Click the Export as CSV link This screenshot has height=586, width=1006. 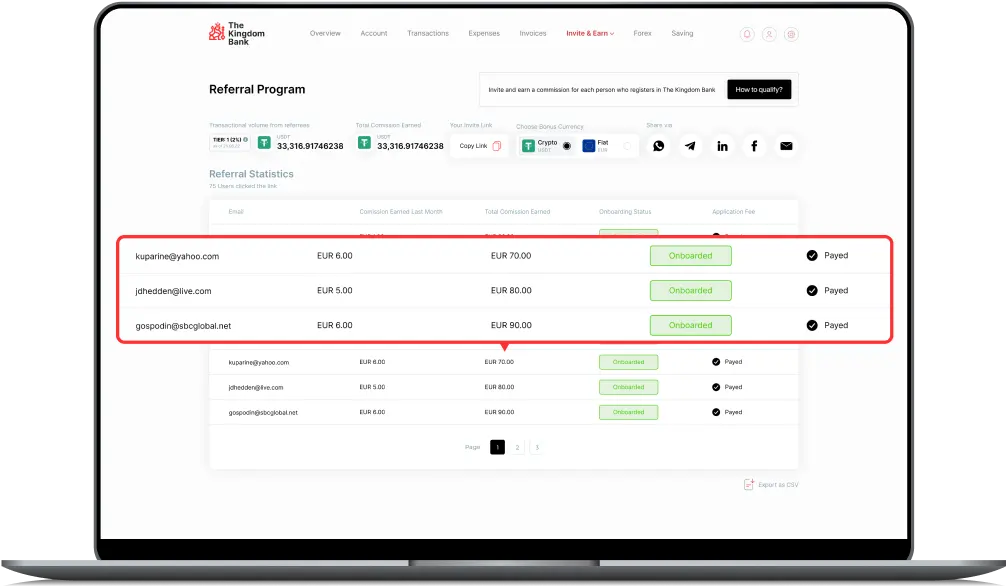pyautogui.click(x=771, y=485)
